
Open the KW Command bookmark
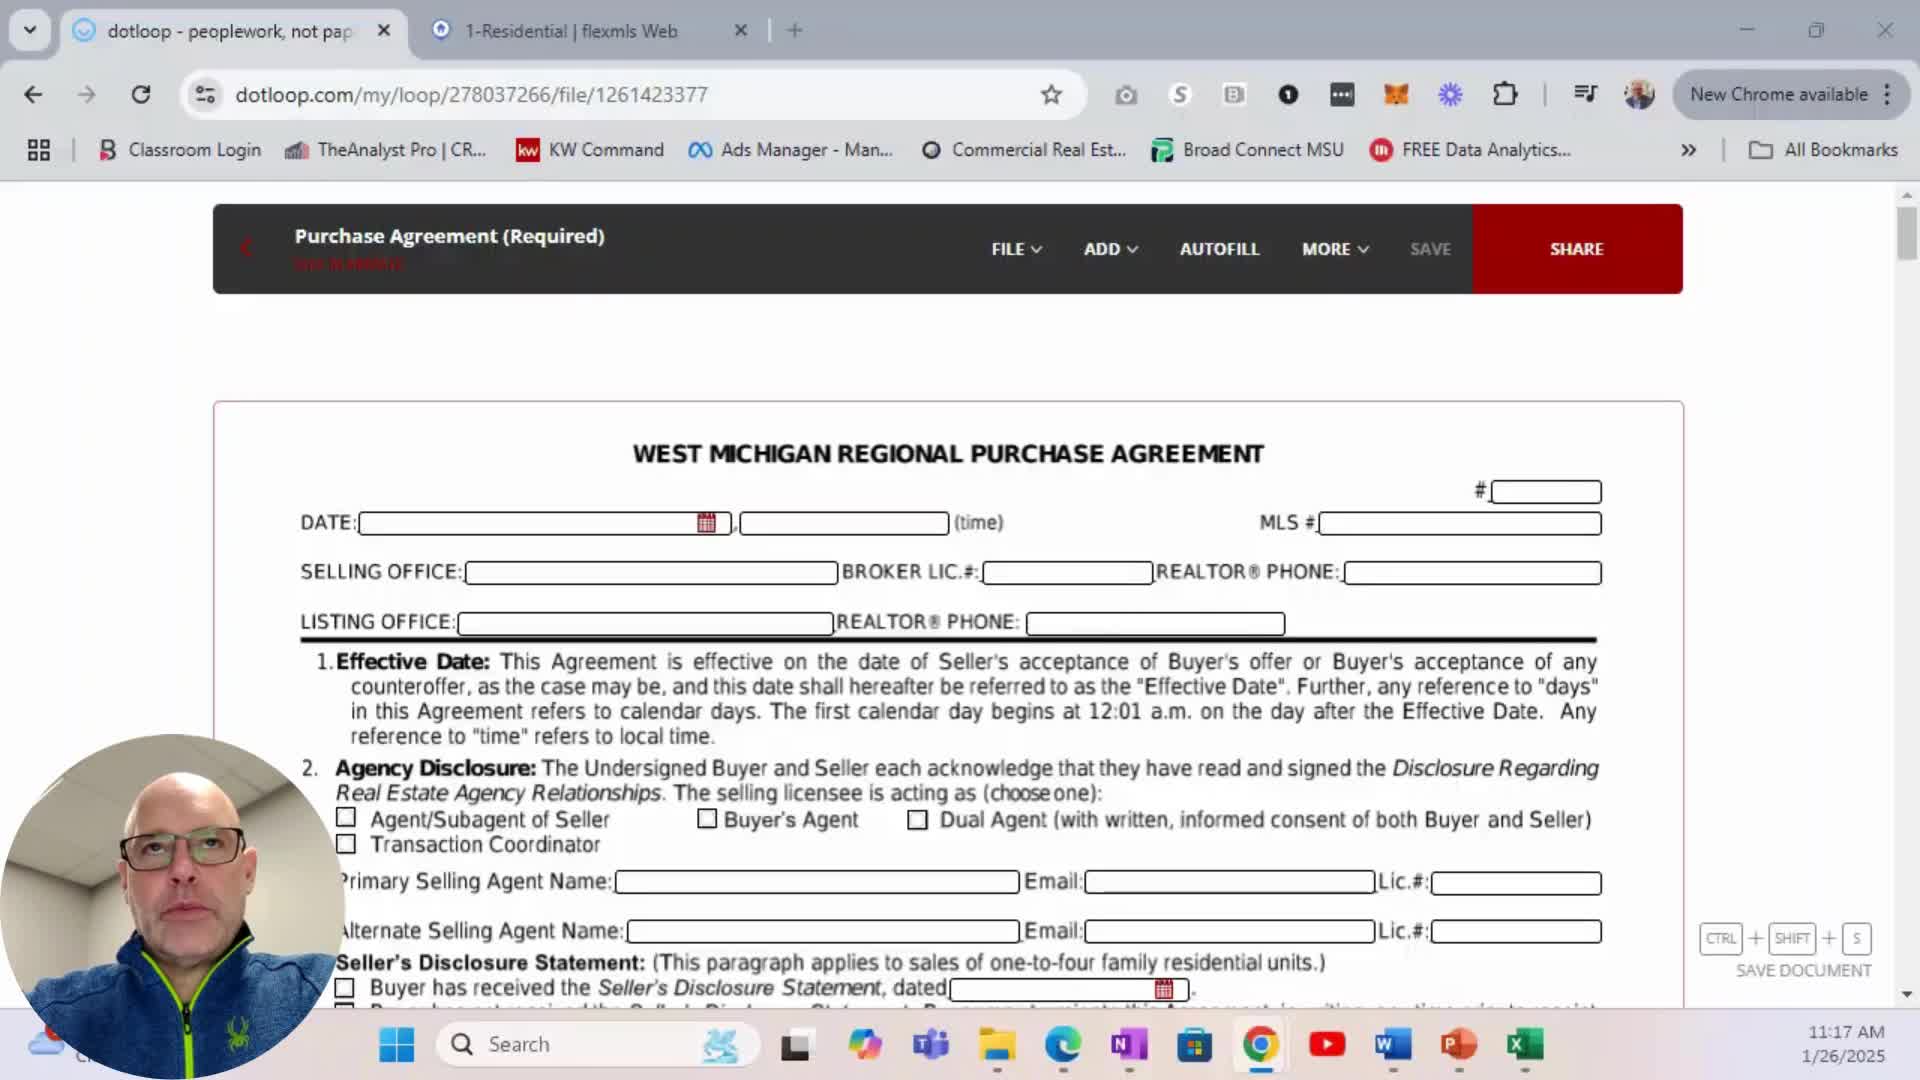(x=590, y=150)
